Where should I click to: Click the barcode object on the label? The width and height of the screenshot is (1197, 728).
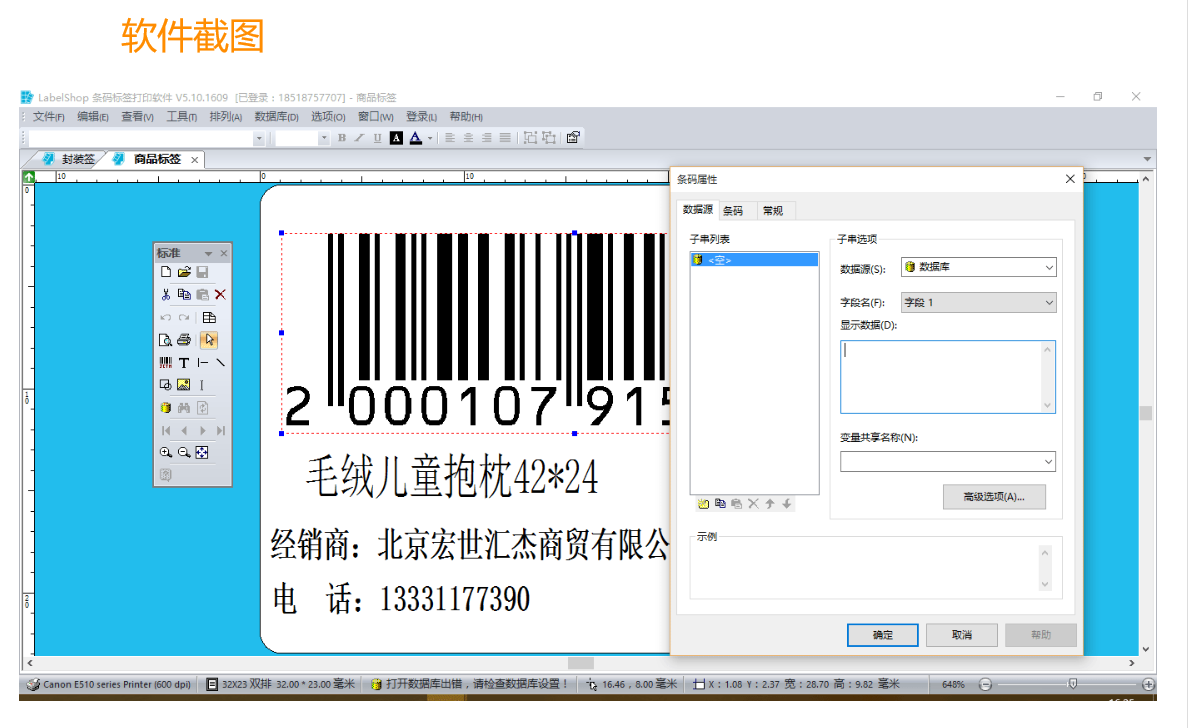(475, 333)
